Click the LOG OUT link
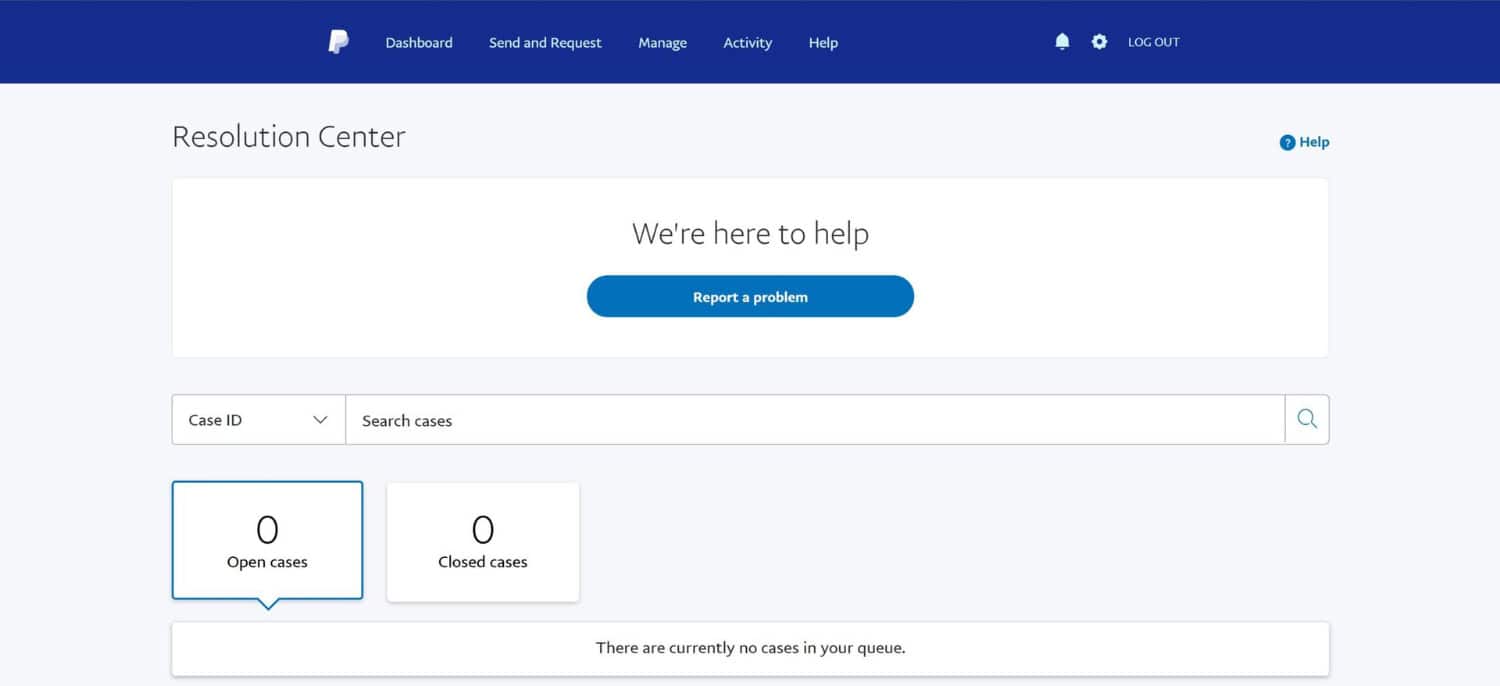Viewport: 1500px width, 686px height. pos(1154,42)
